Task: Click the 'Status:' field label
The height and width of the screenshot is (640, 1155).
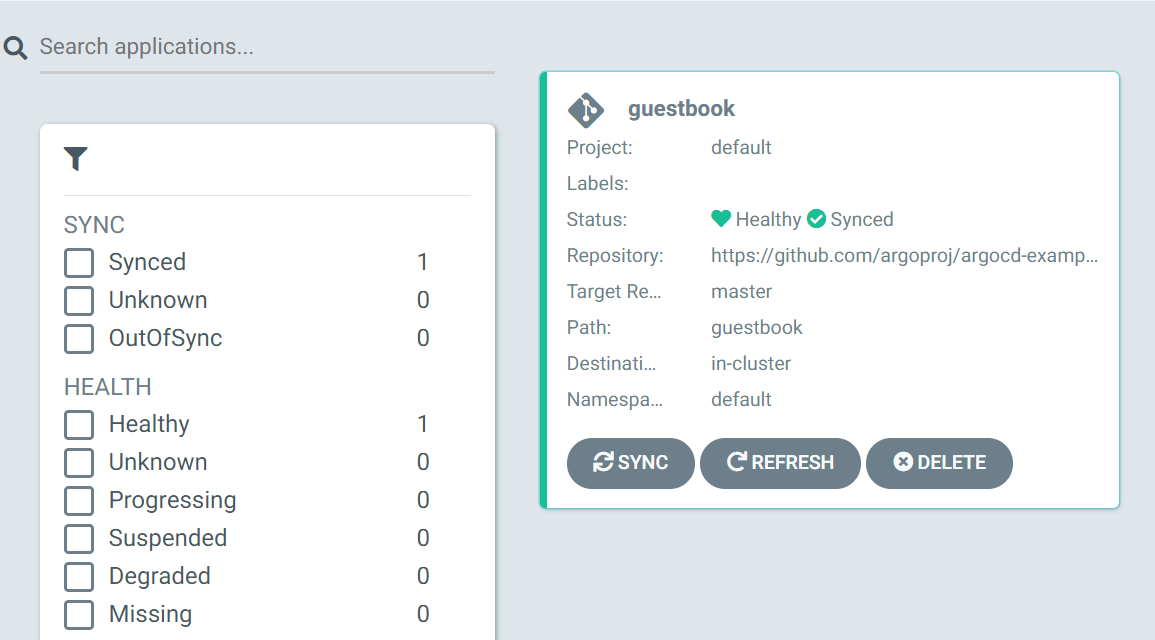Action: 597,219
